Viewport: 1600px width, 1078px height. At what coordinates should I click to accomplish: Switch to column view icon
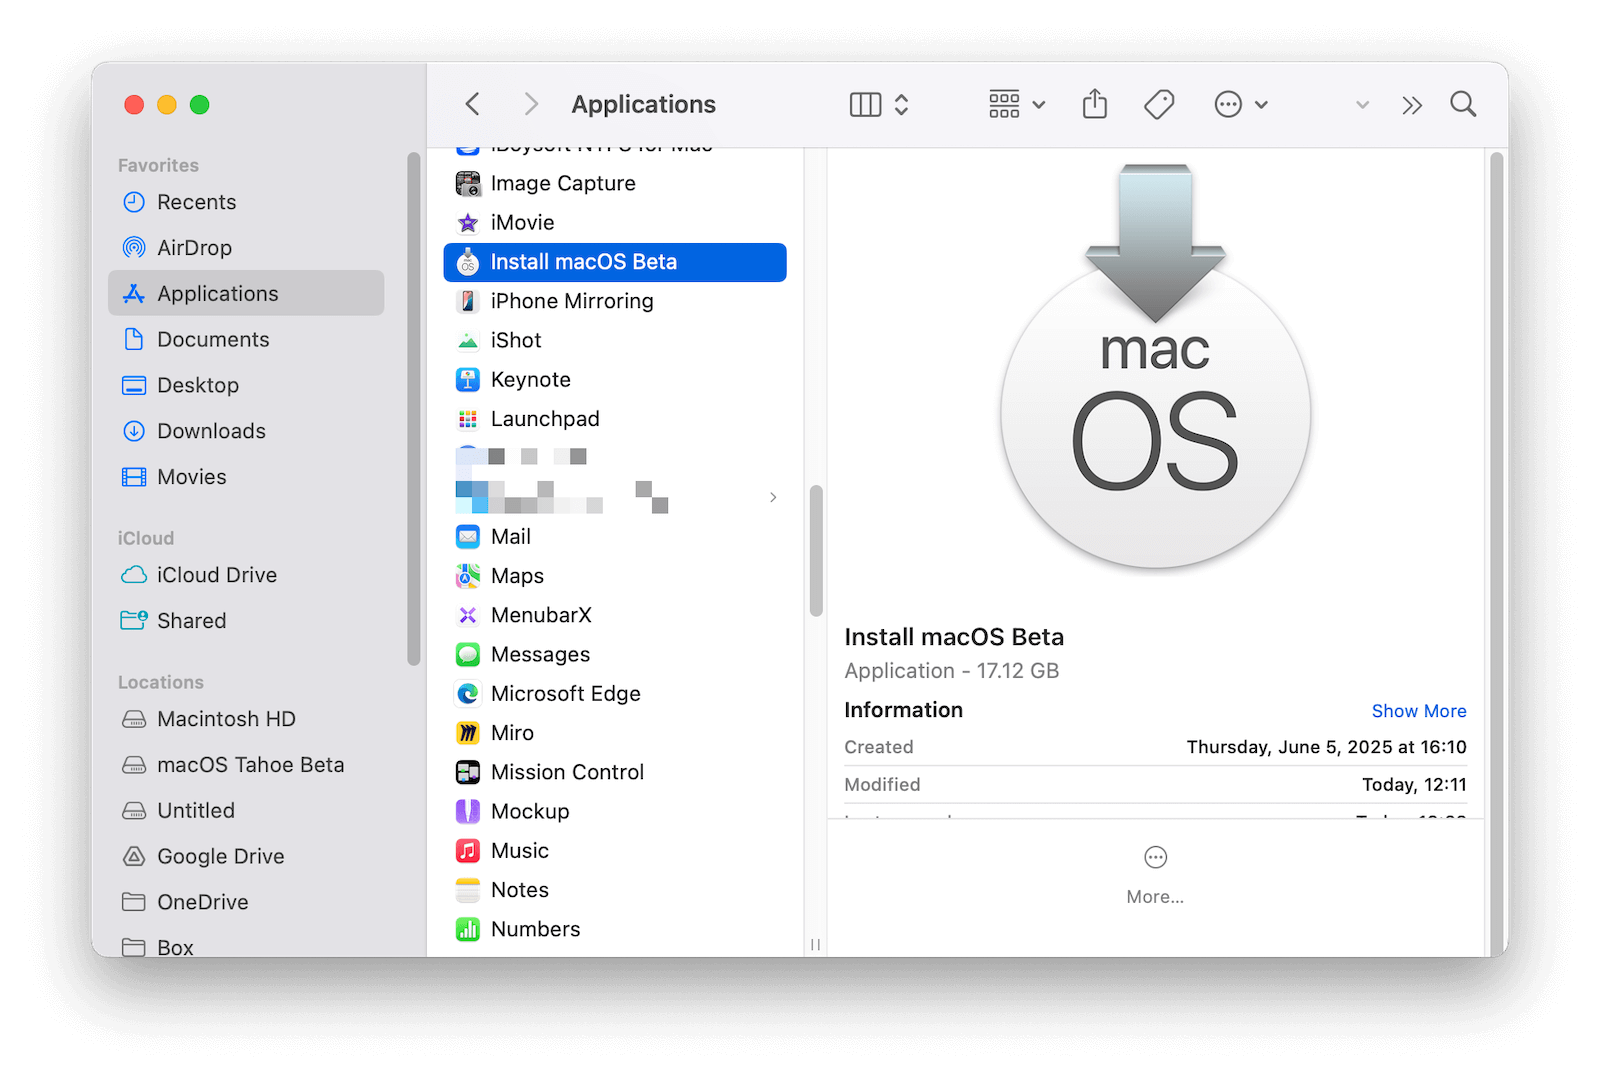pyautogui.click(x=865, y=104)
